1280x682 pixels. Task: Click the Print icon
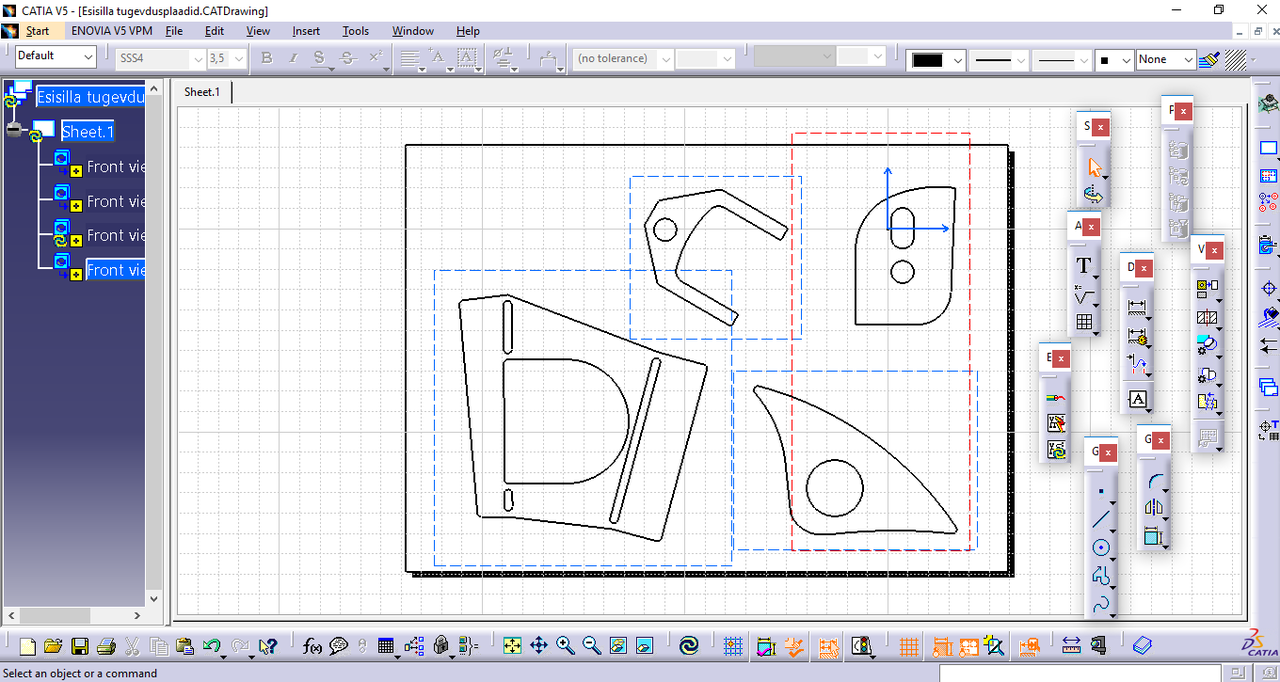[106, 646]
